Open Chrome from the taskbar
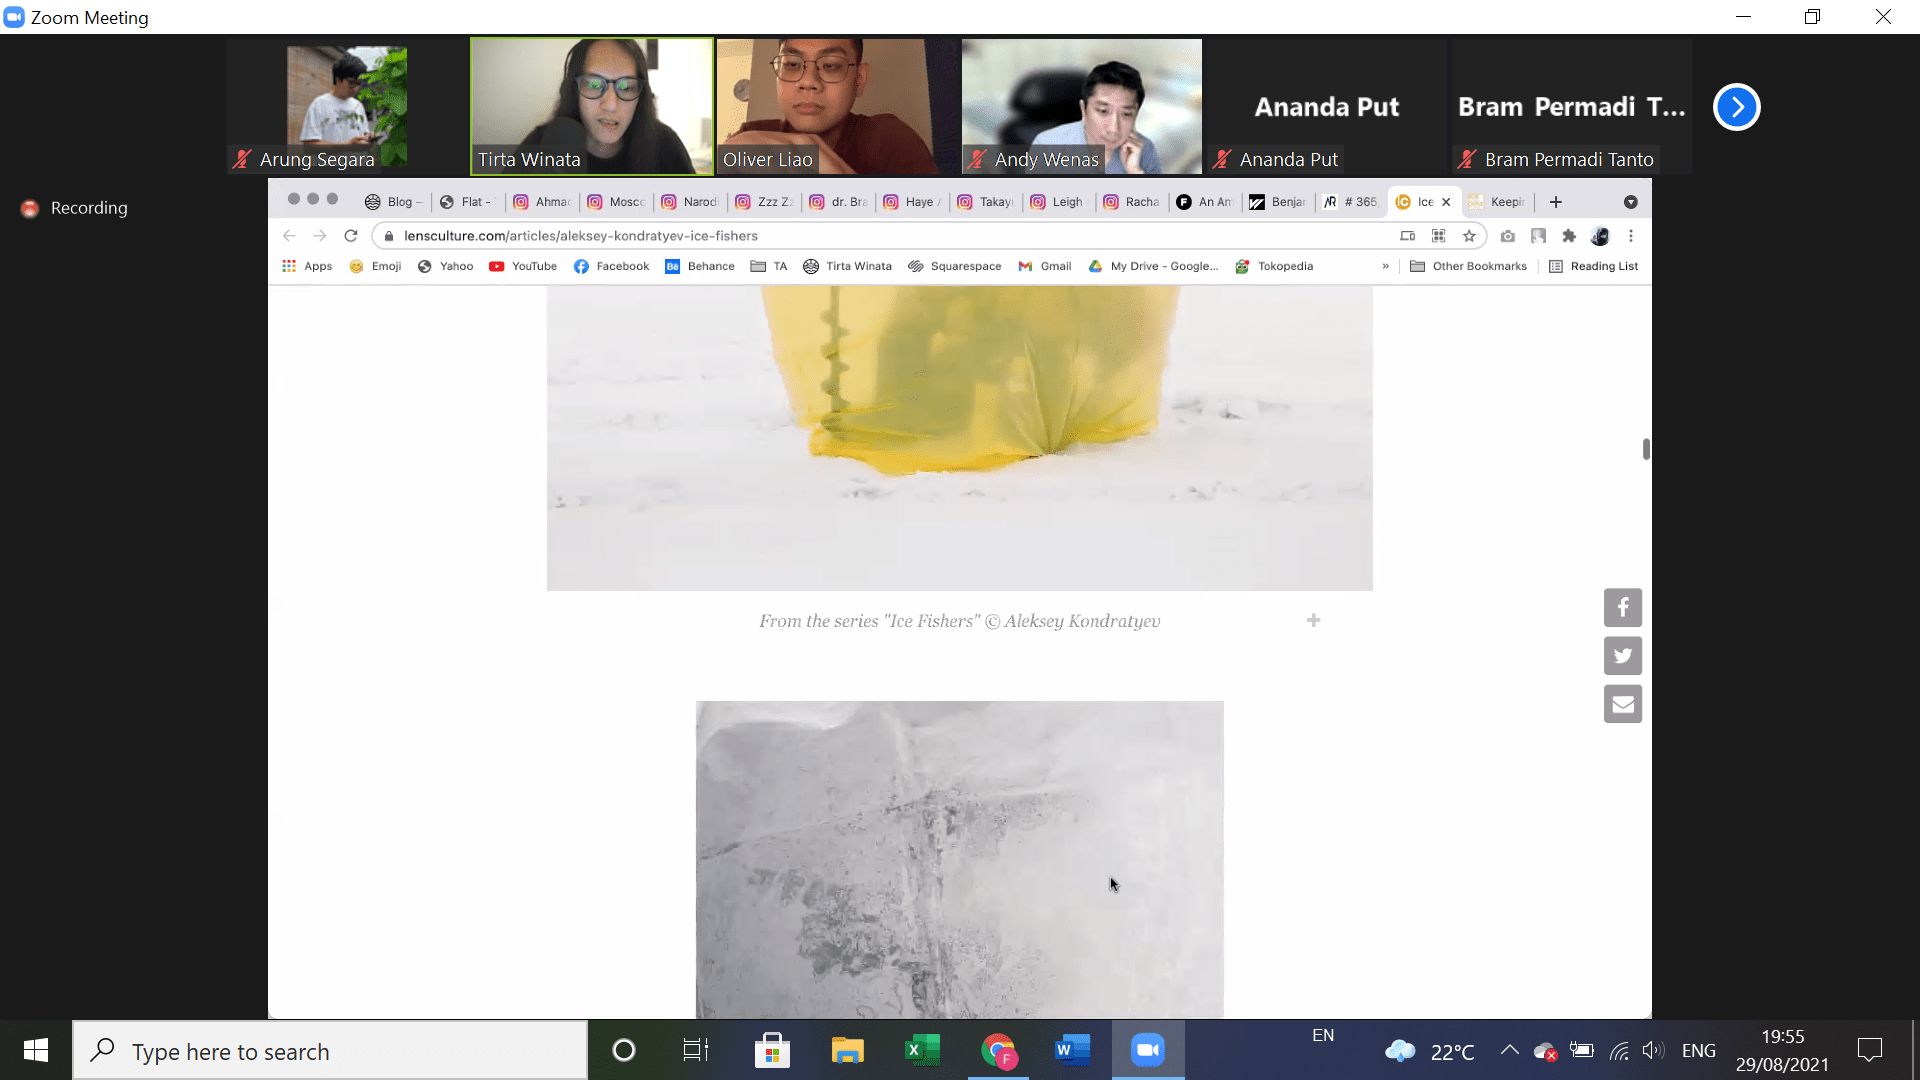This screenshot has height=1080, width=1920. coord(999,1050)
